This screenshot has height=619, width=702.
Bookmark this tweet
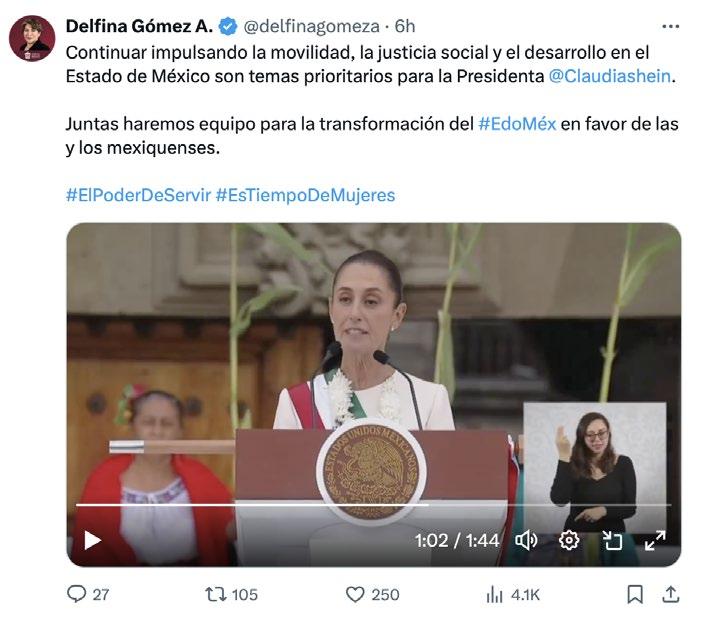point(635,595)
